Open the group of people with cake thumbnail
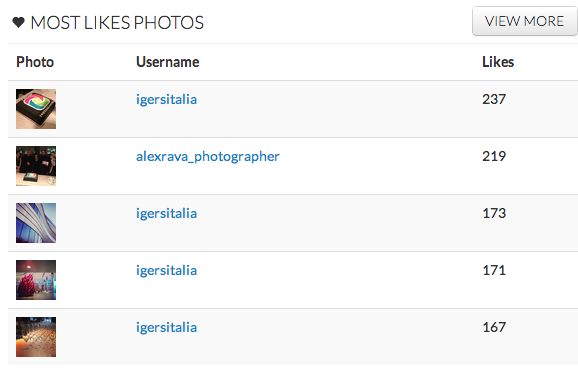This screenshot has width=578, height=371. [36, 166]
